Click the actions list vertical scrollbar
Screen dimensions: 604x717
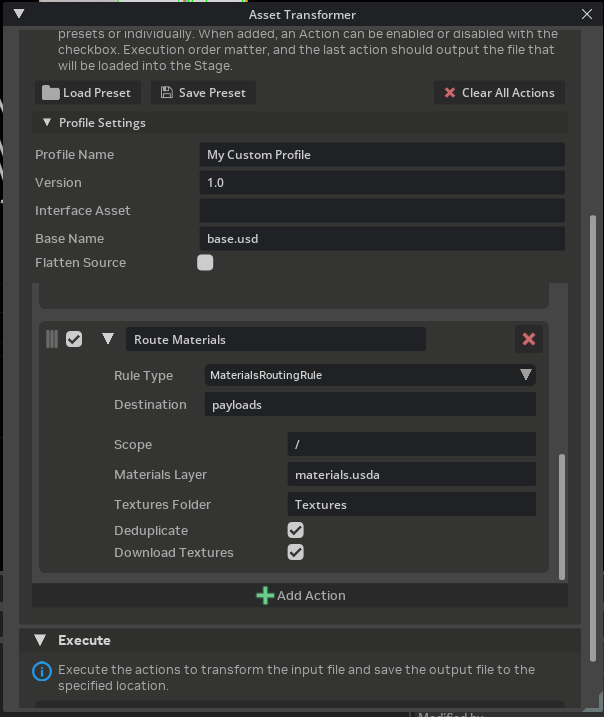click(x=561, y=515)
